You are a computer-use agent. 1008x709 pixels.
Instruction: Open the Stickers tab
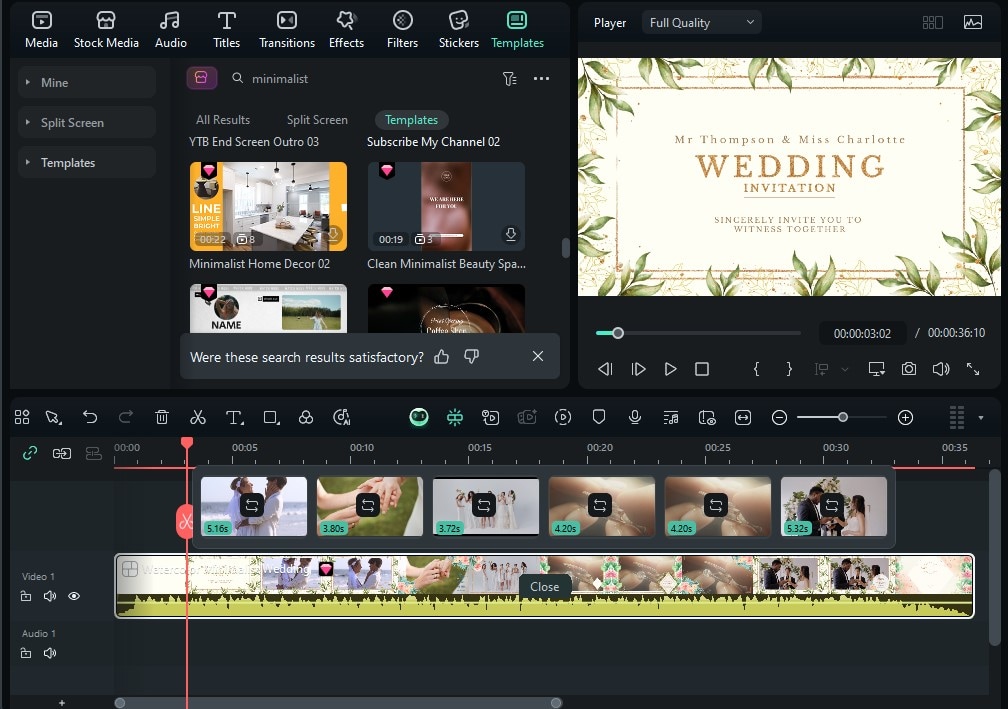[x=458, y=30]
